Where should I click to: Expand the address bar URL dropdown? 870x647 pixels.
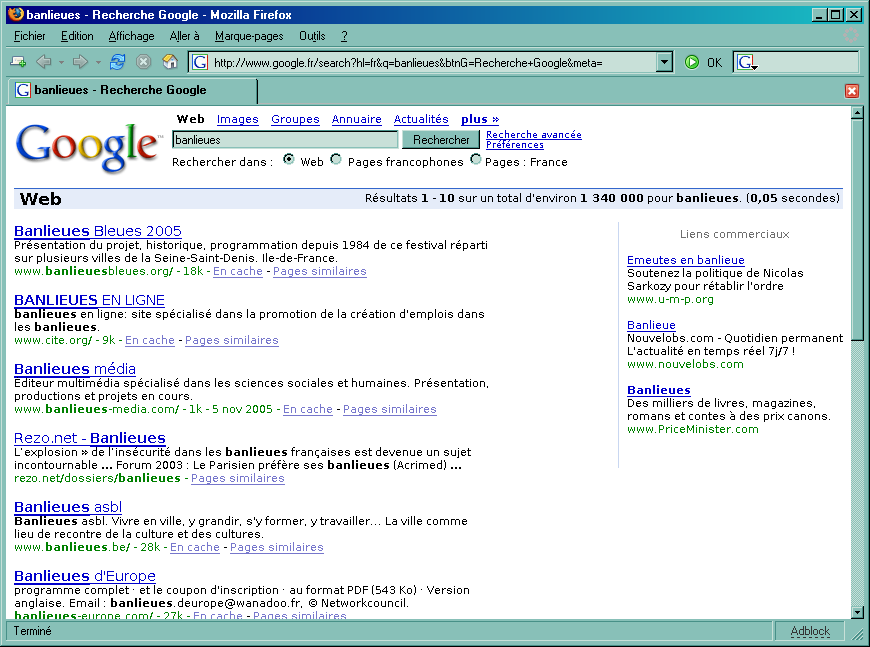pyautogui.click(x=664, y=62)
